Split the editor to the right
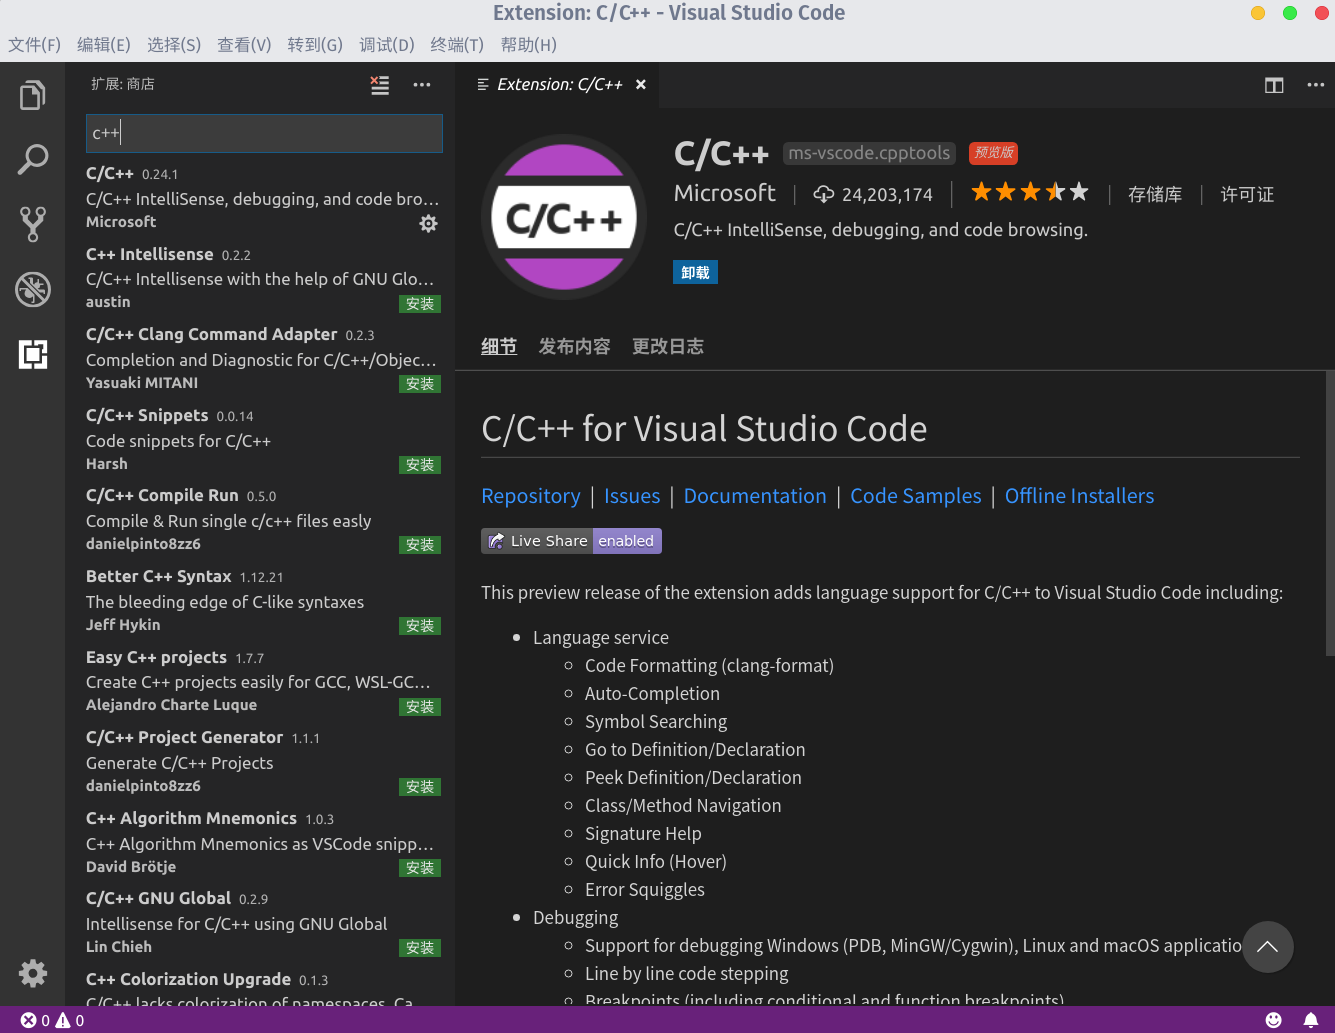The image size is (1335, 1033). (x=1274, y=85)
